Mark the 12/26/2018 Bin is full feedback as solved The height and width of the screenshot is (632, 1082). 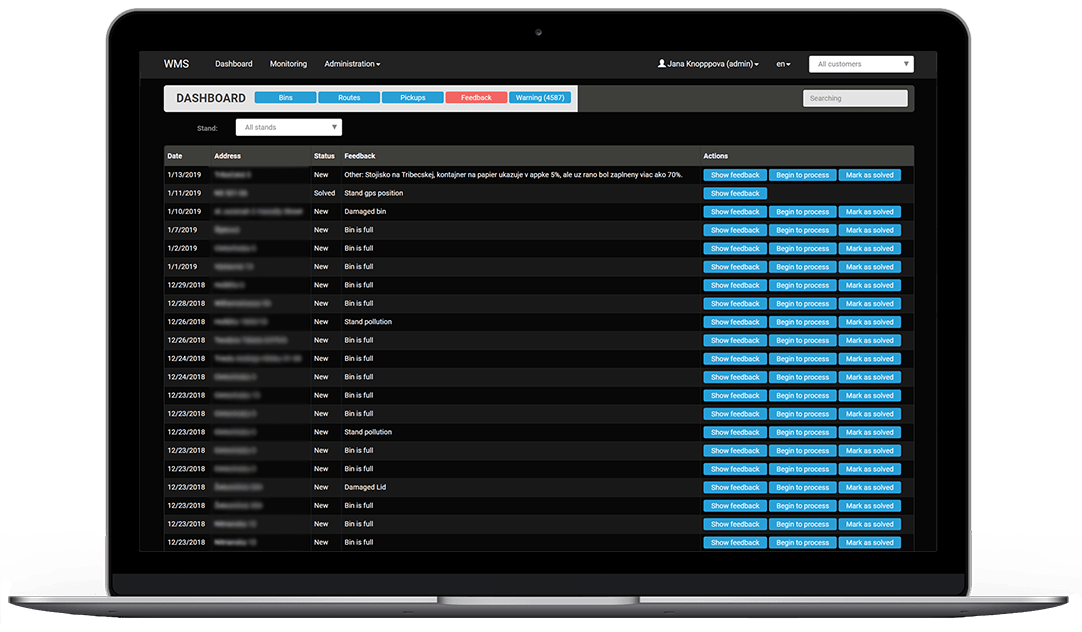[x=869, y=341]
